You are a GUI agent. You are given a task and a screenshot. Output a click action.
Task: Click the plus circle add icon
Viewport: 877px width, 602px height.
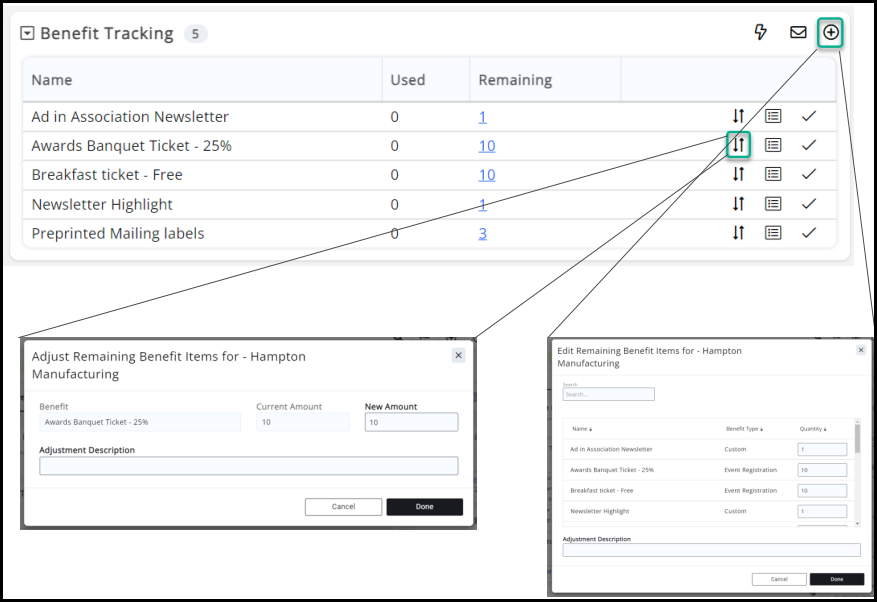pyautogui.click(x=831, y=32)
